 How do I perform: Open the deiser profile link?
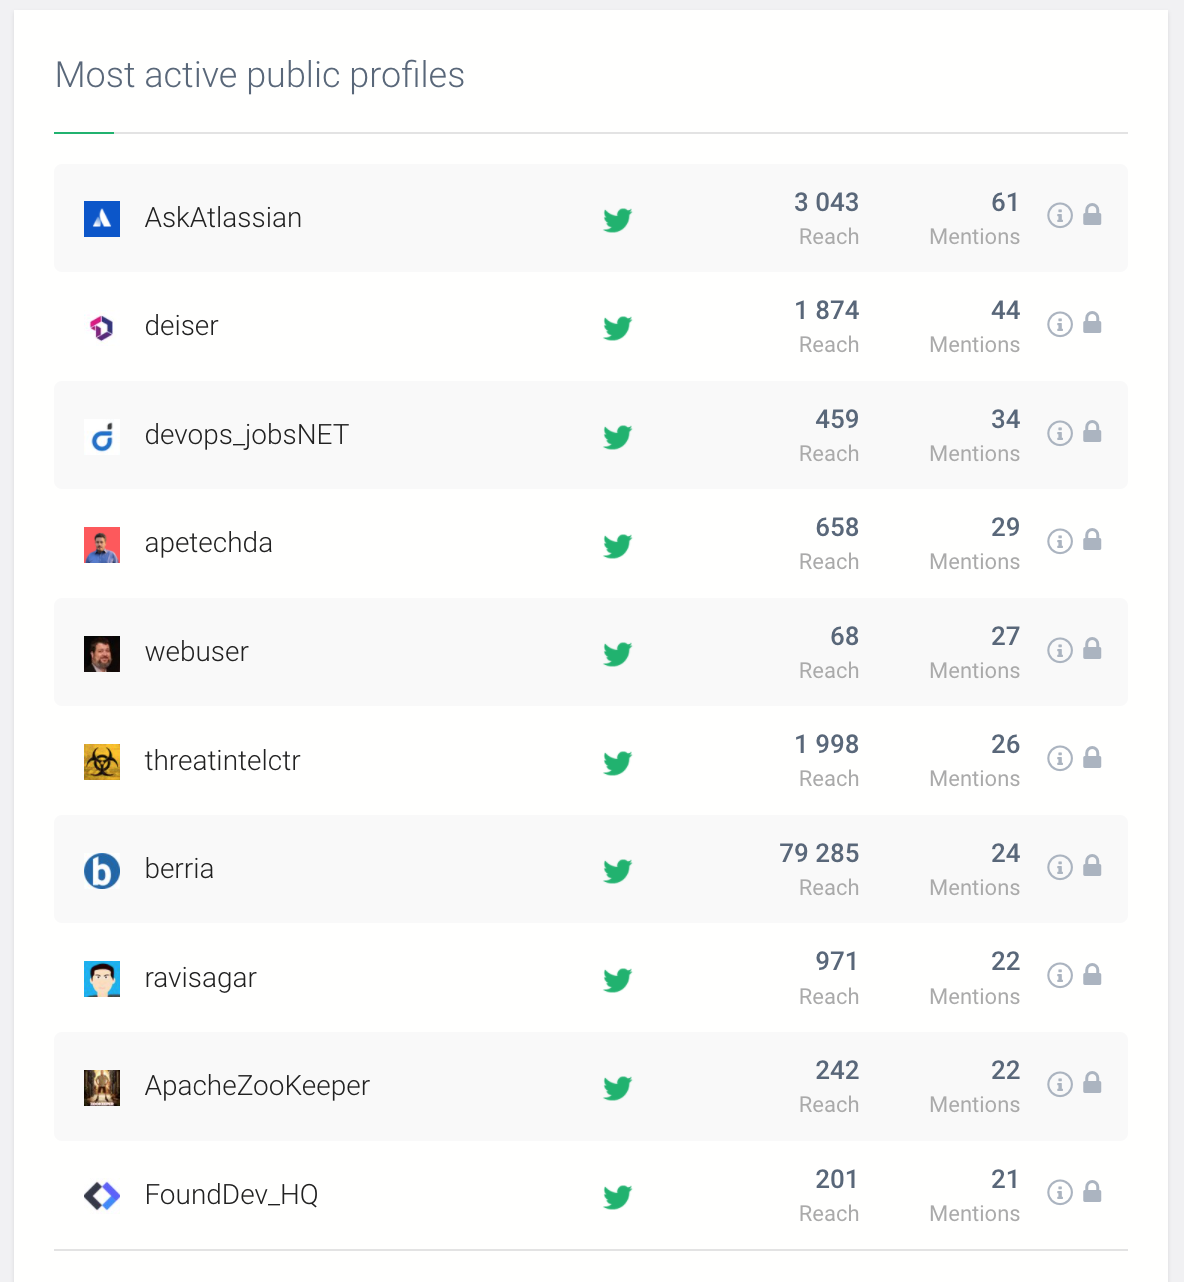(x=181, y=326)
